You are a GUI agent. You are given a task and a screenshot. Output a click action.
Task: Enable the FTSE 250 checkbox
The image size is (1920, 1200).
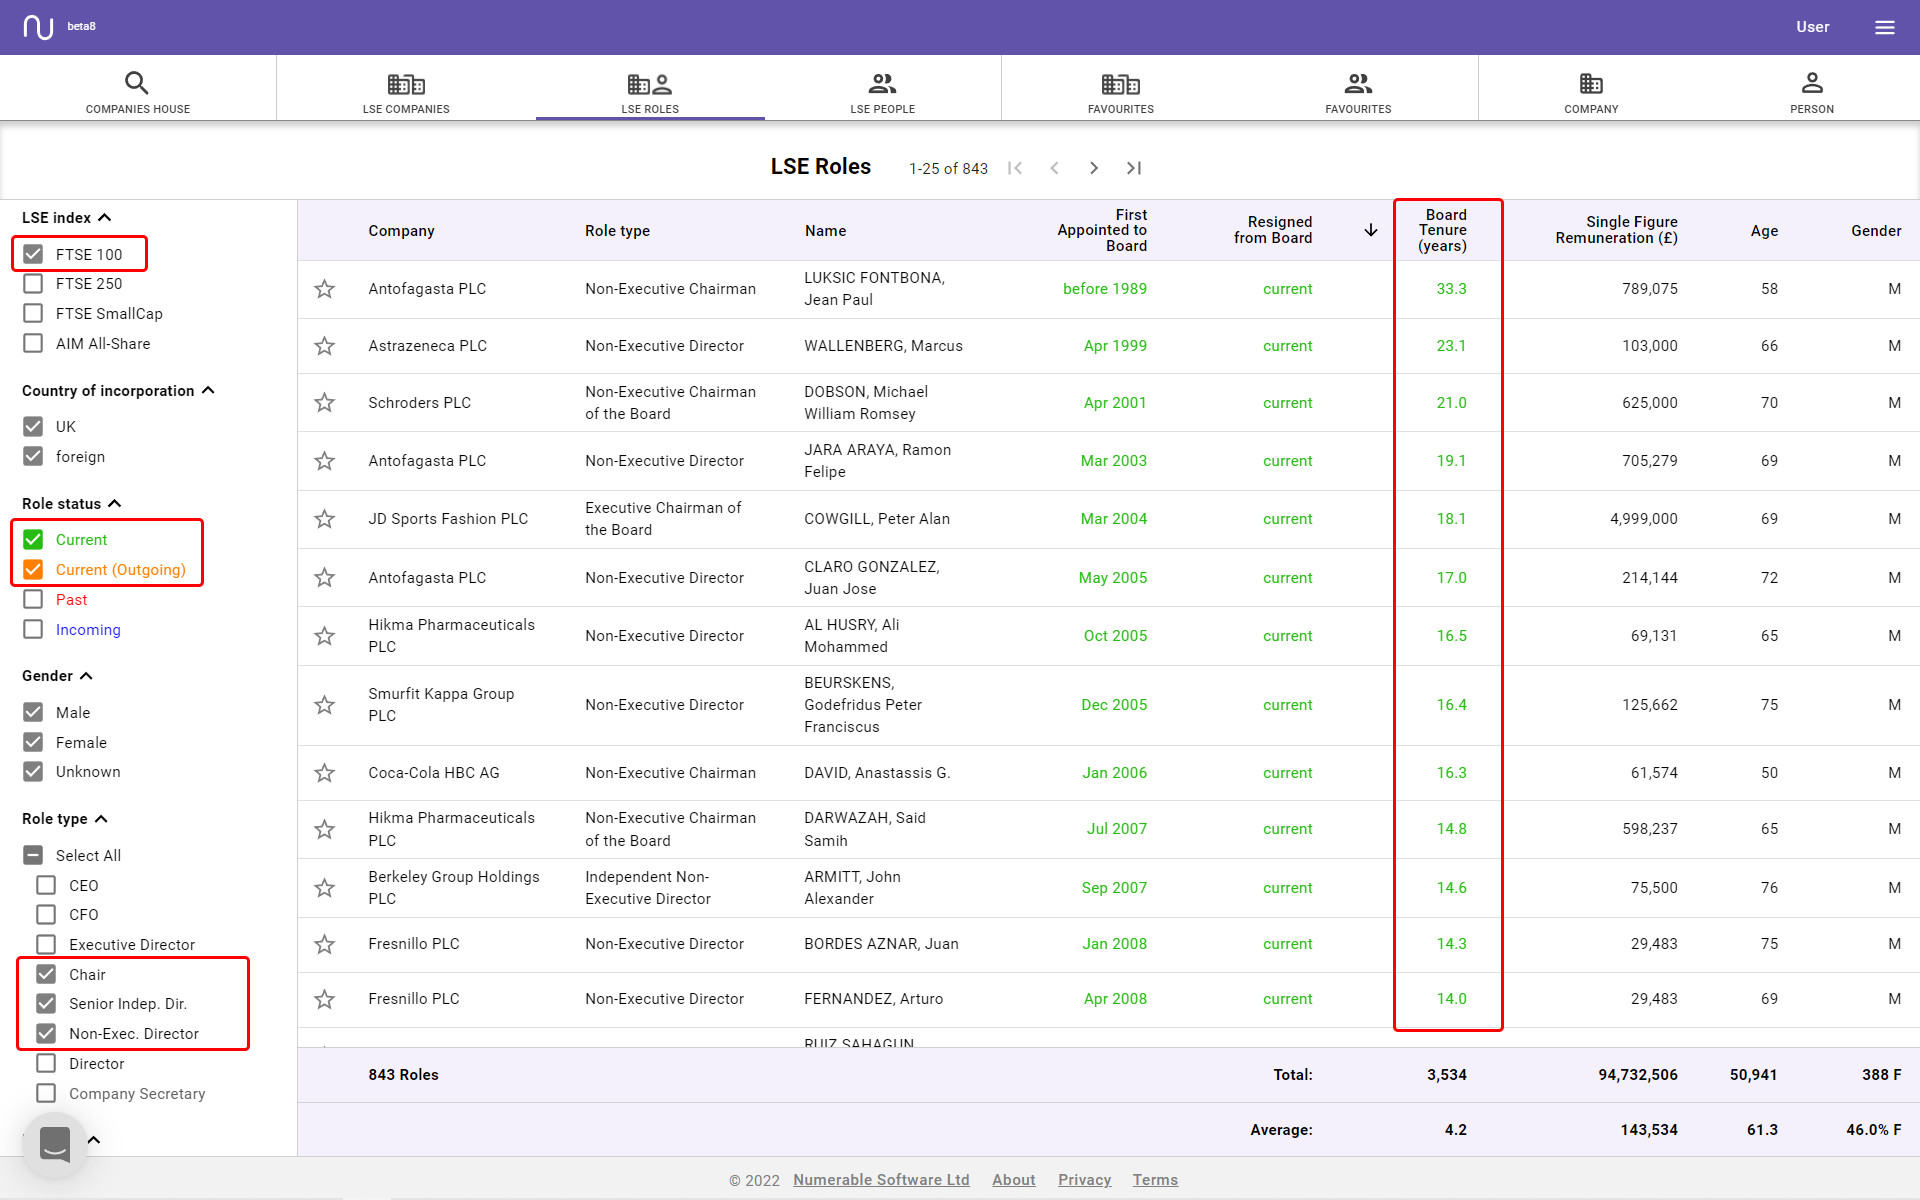point(33,284)
